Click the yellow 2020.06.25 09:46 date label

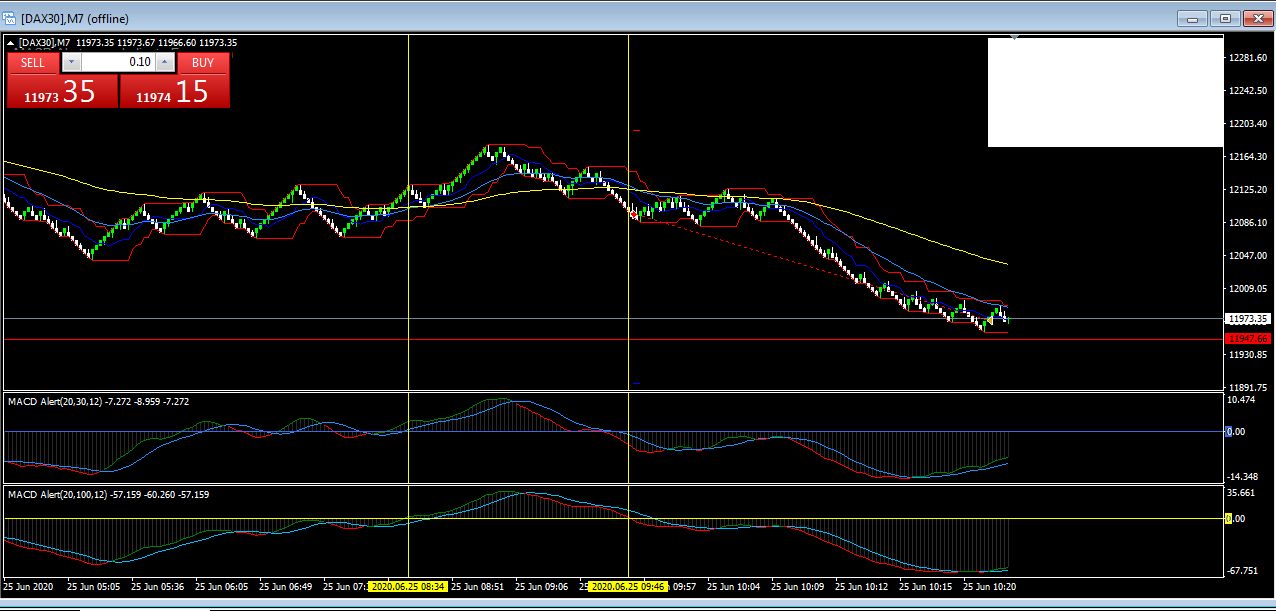pos(627,586)
